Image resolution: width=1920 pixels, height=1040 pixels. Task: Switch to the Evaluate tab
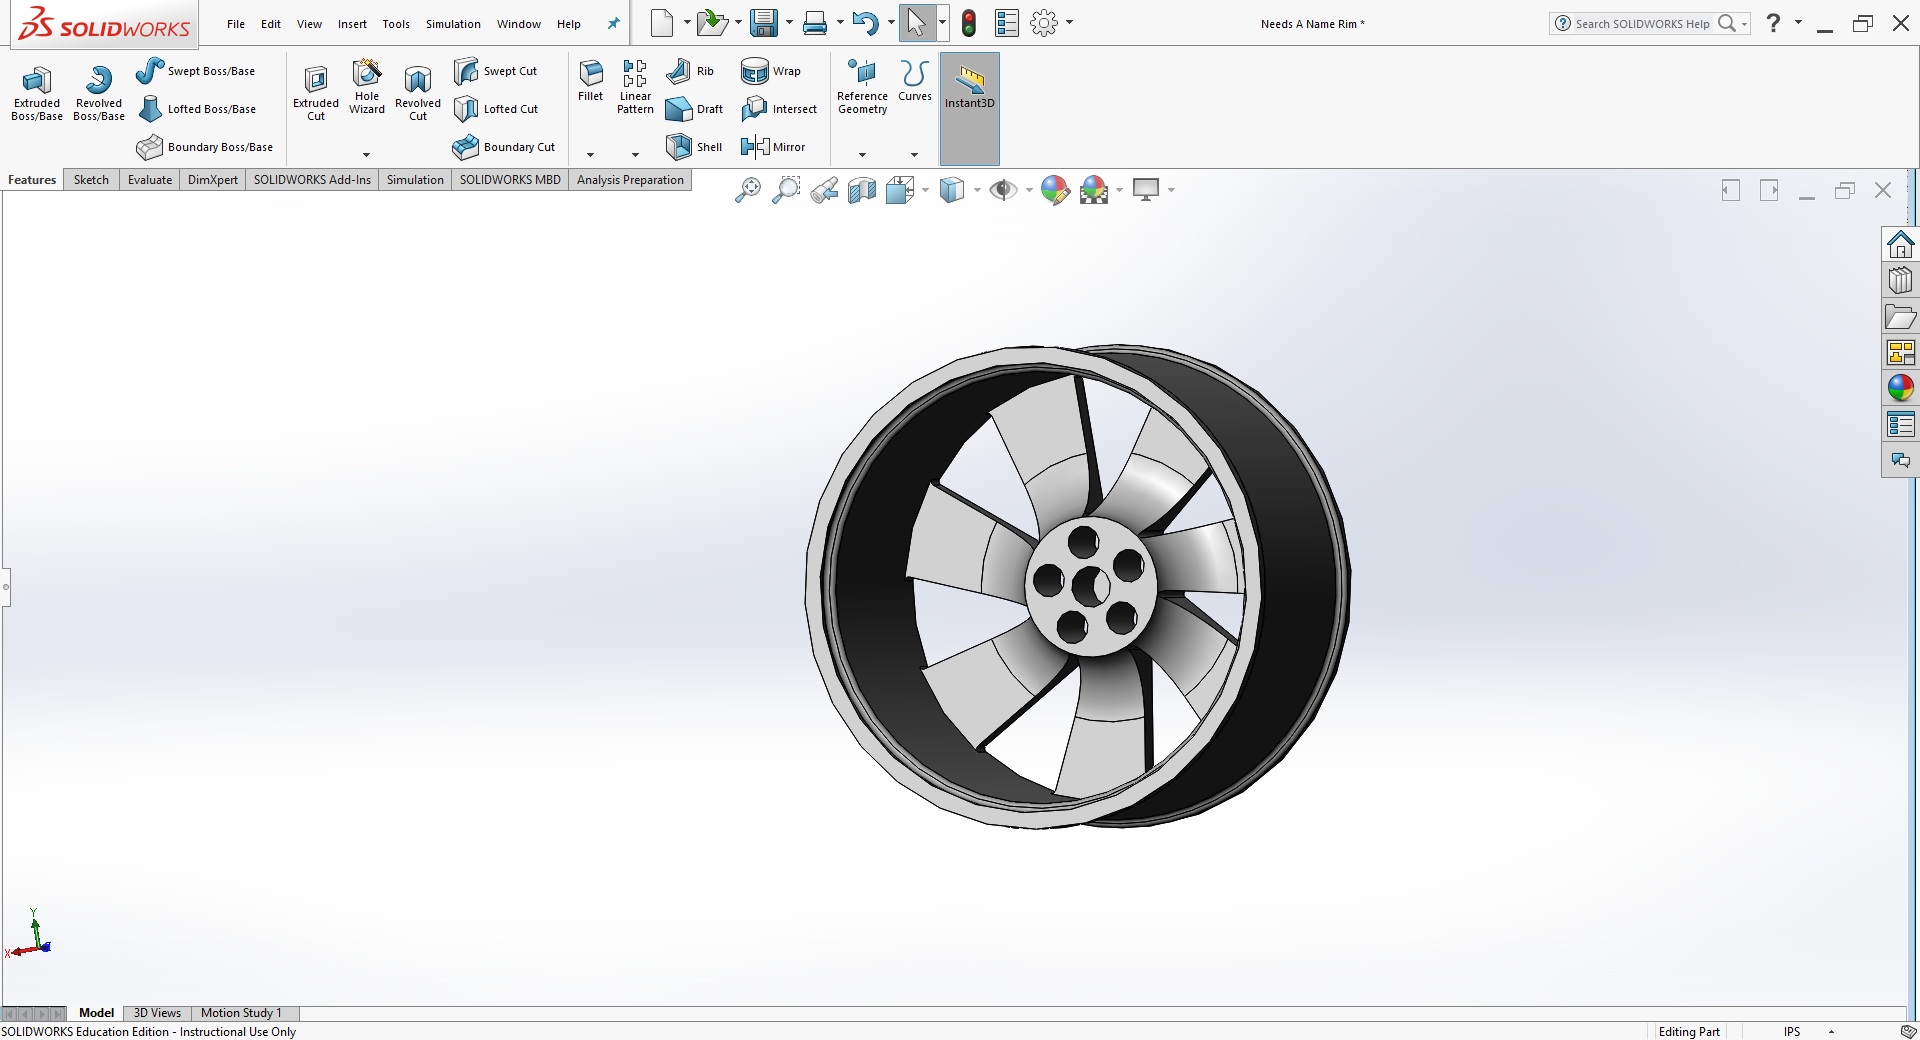[150, 180]
